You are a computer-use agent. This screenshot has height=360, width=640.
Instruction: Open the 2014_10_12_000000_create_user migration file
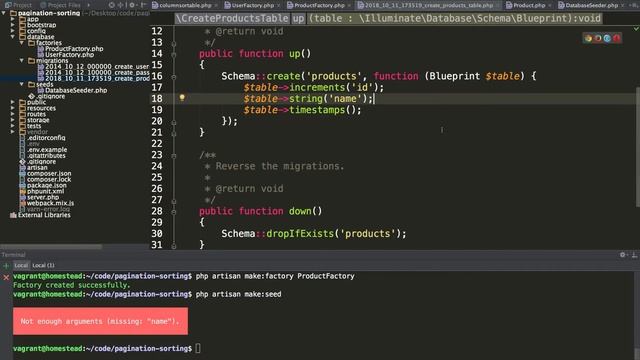pyautogui.click(x=97, y=67)
